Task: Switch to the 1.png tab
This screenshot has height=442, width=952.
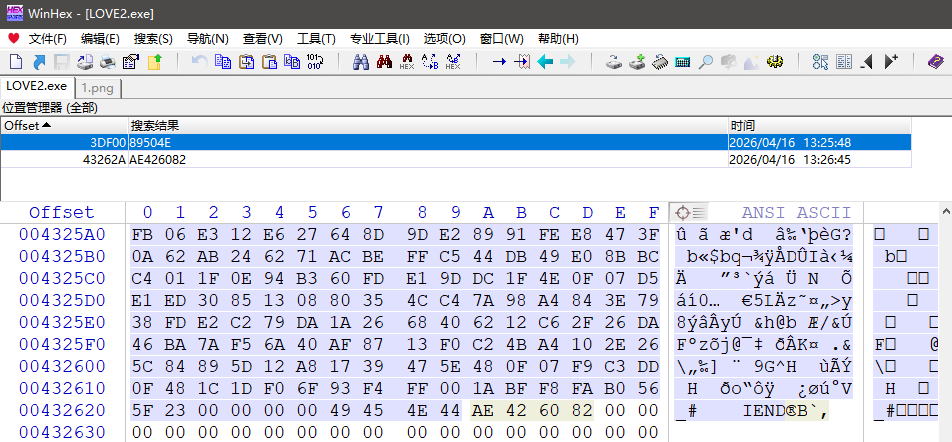Action: pos(98,87)
